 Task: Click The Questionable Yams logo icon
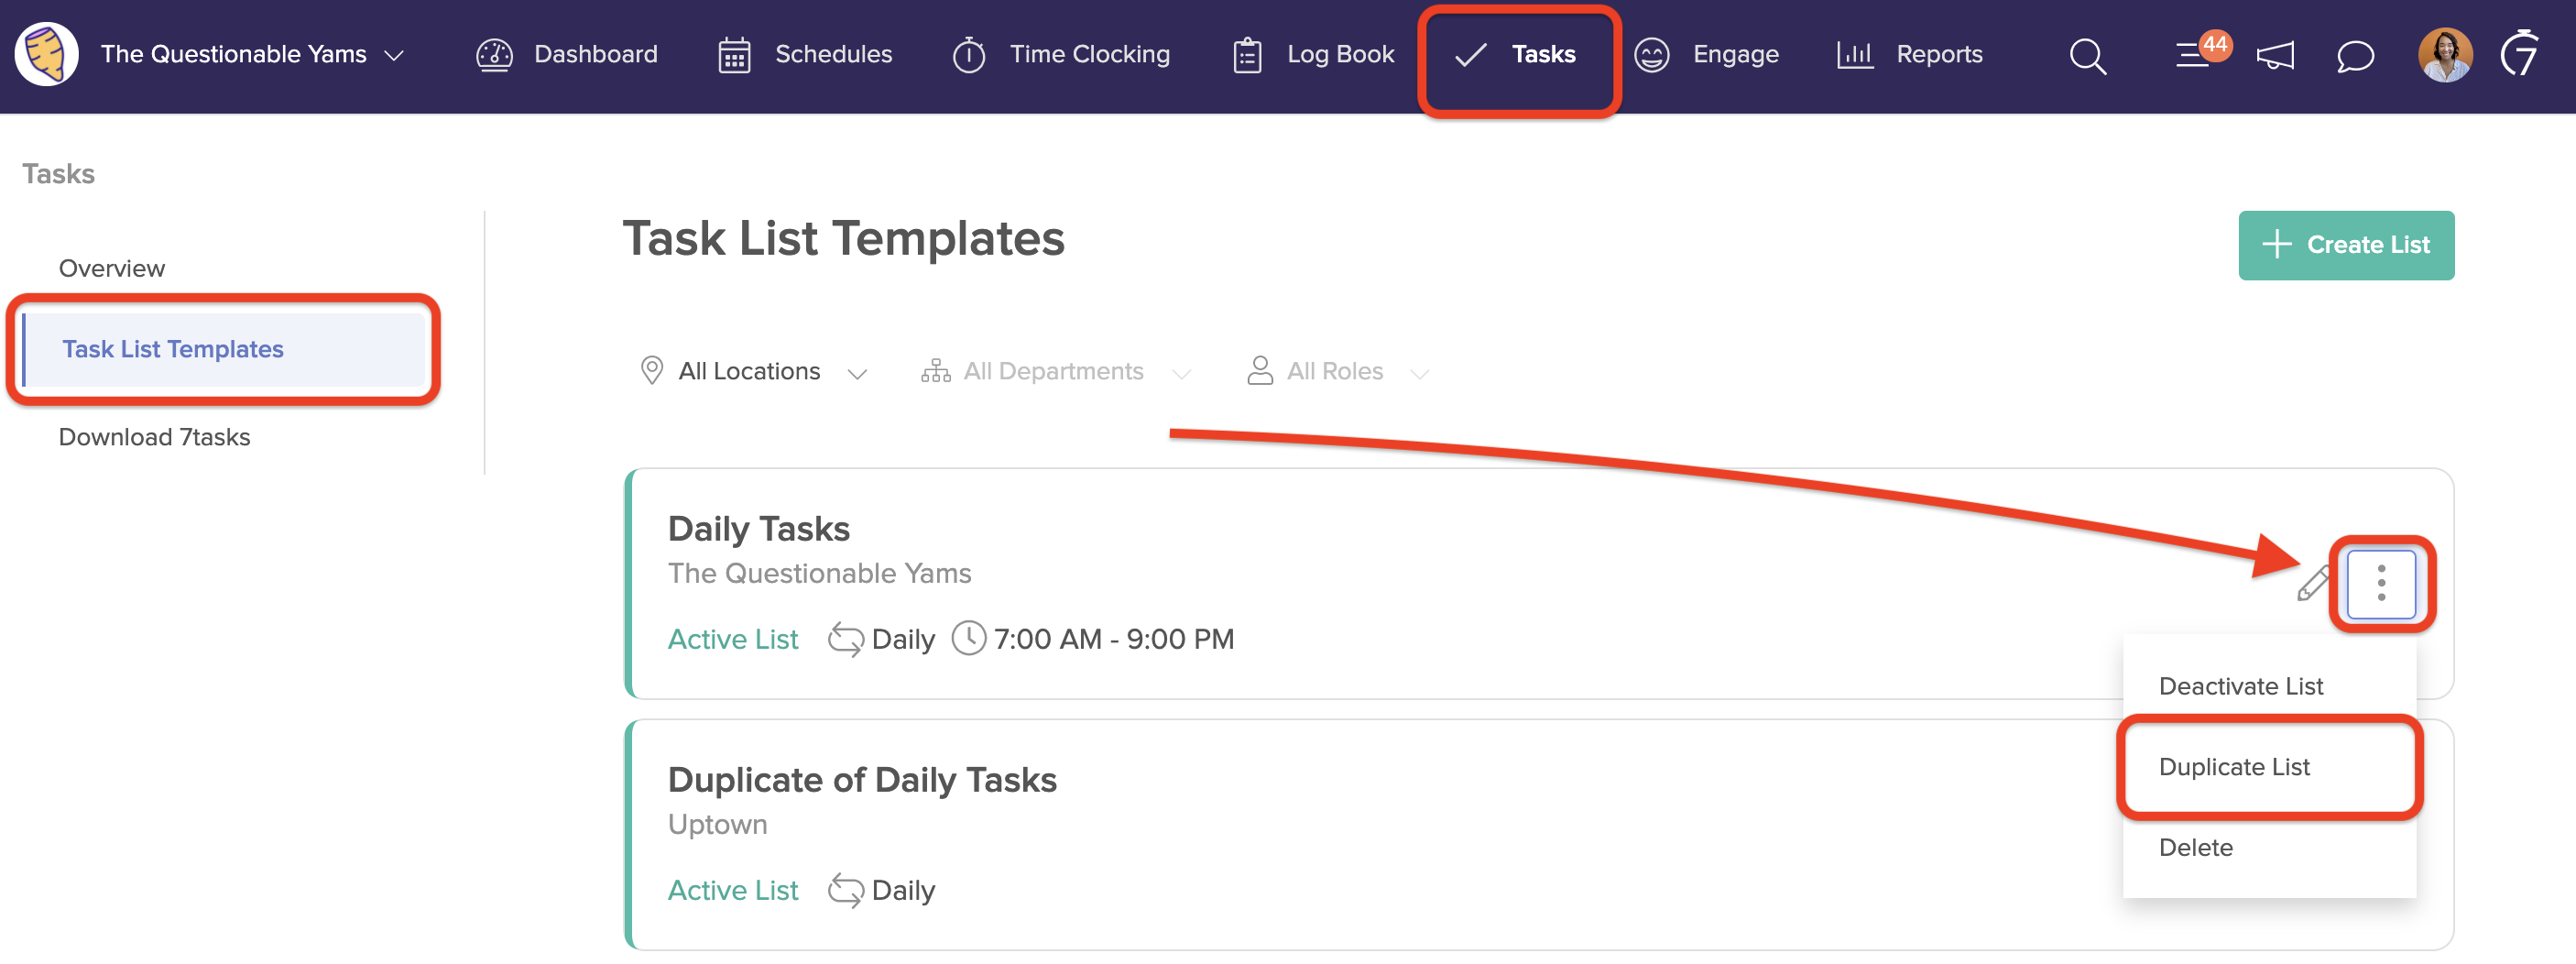[46, 54]
